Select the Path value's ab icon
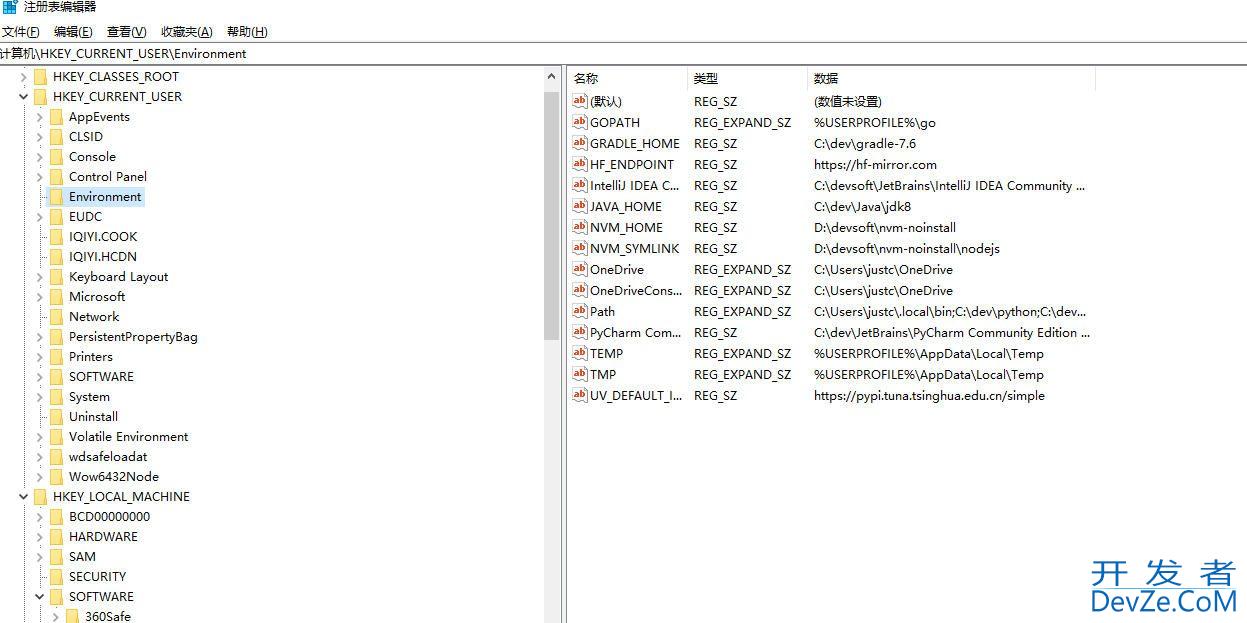 579,311
